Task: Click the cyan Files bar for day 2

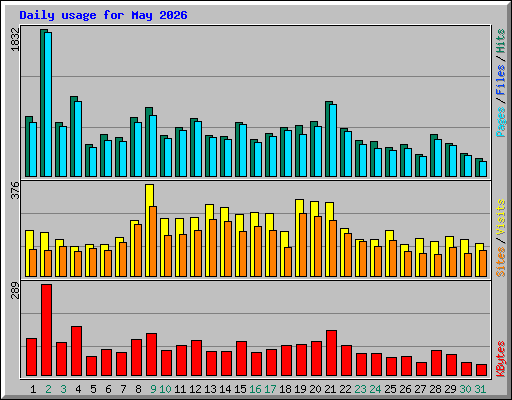Action: (x=48, y=104)
